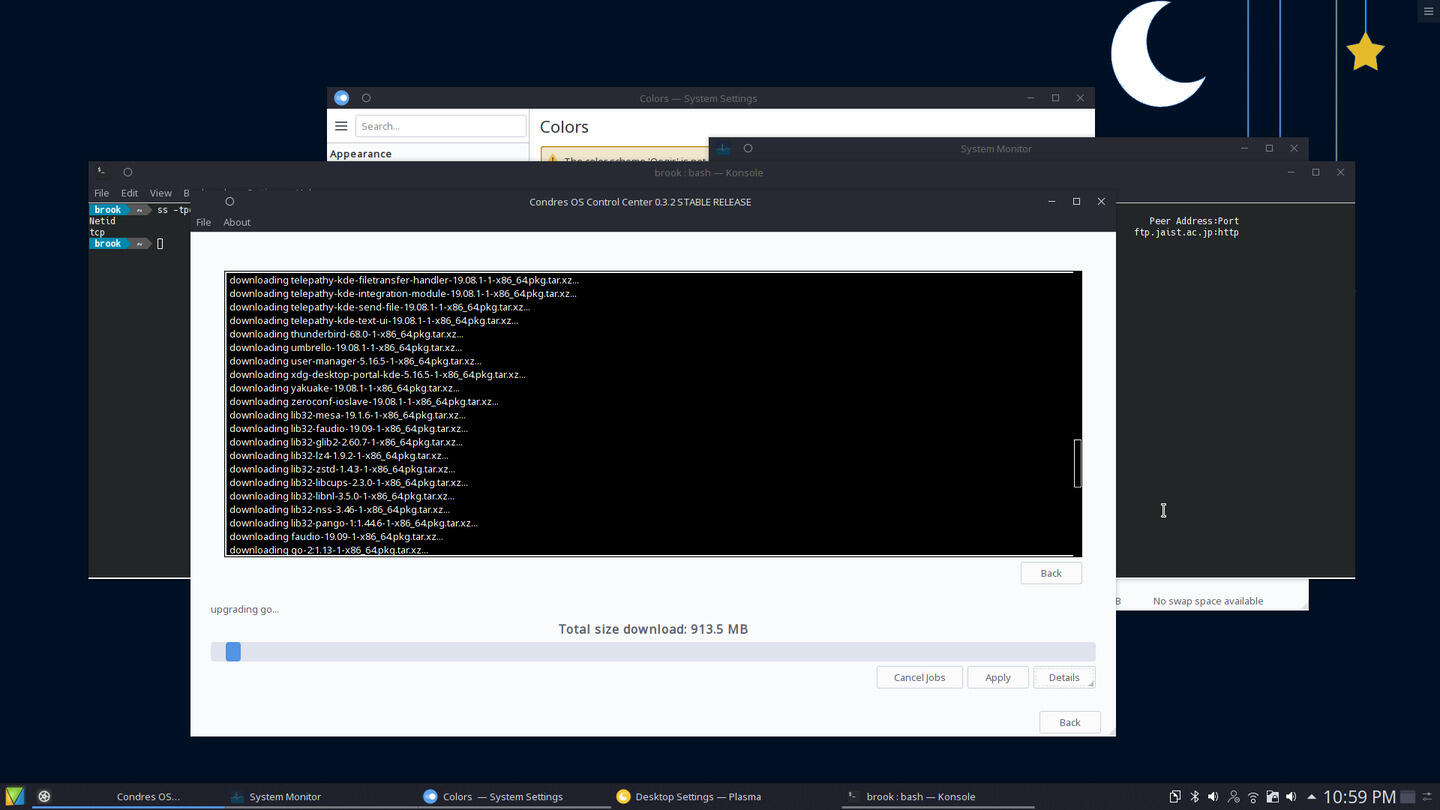Screen dimensions: 1440x810
Task: Click 'Total size download: 913.5 MB' label
Action: click(x=653, y=629)
